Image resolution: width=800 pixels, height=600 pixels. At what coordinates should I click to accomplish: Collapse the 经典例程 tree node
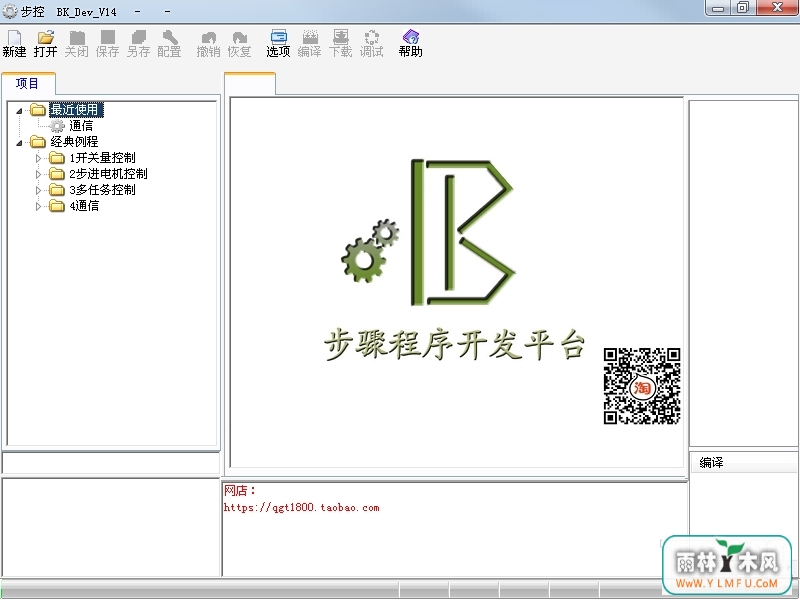pos(19,143)
